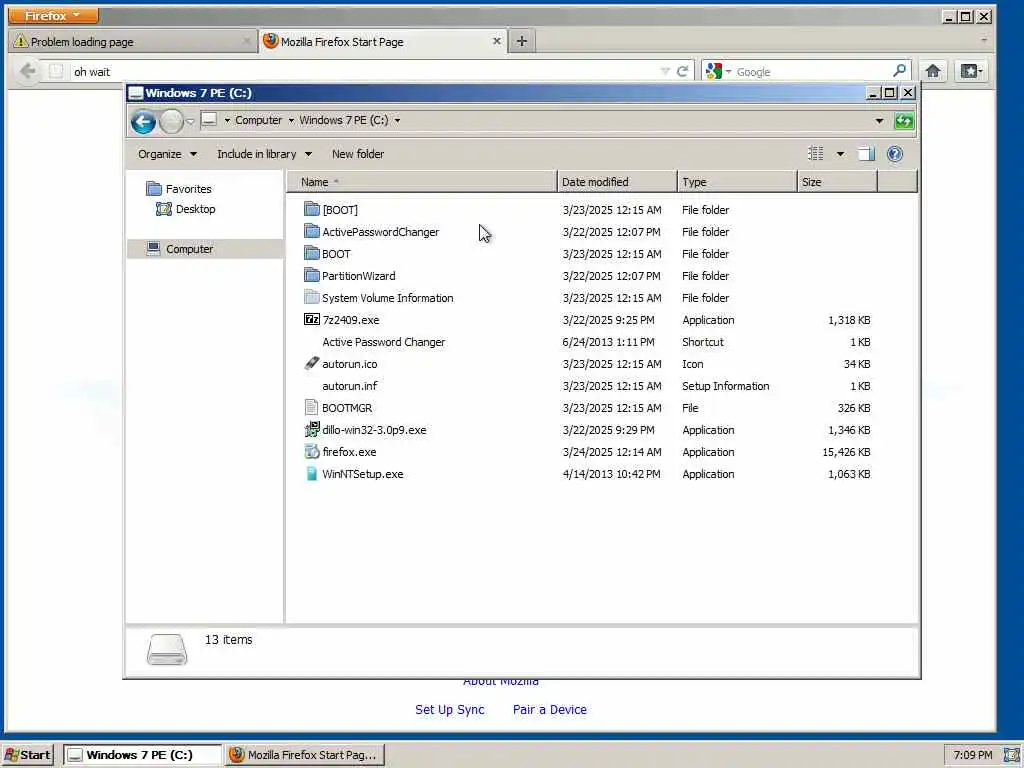This screenshot has height=768, width=1024.
Task: Click the green Refresh icon in Explorer
Action: click(x=904, y=121)
